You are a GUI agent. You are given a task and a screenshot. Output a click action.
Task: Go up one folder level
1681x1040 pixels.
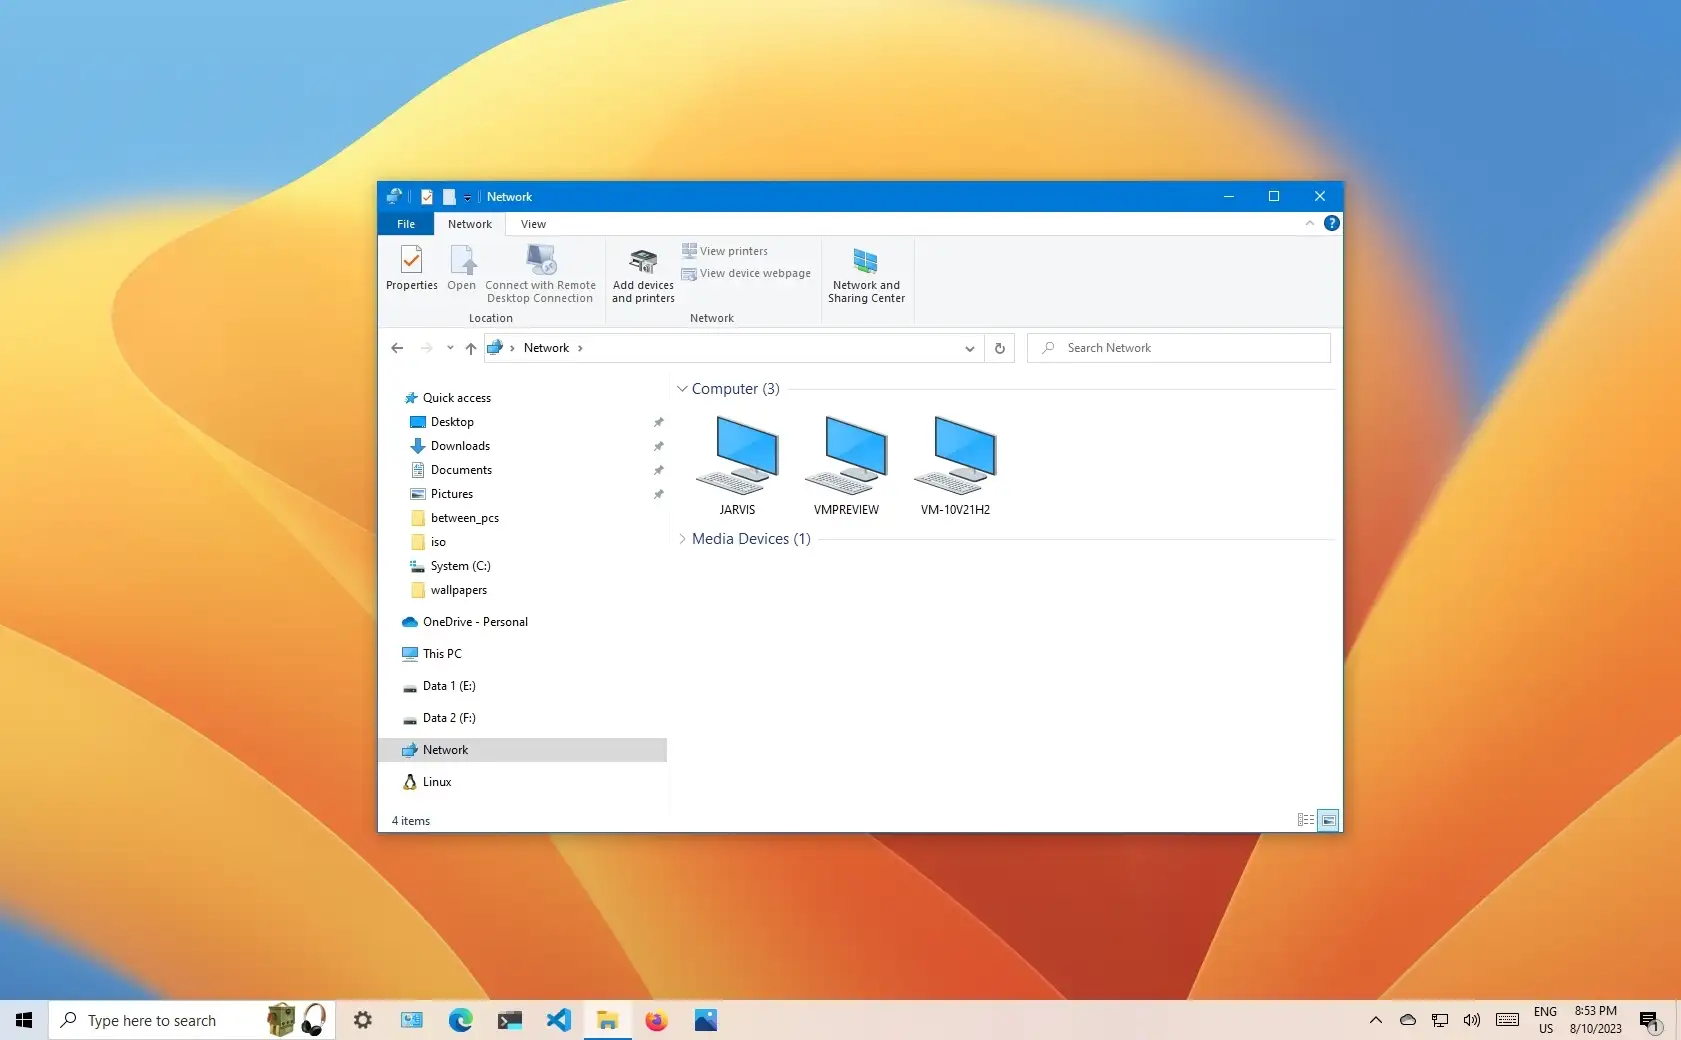coord(470,348)
